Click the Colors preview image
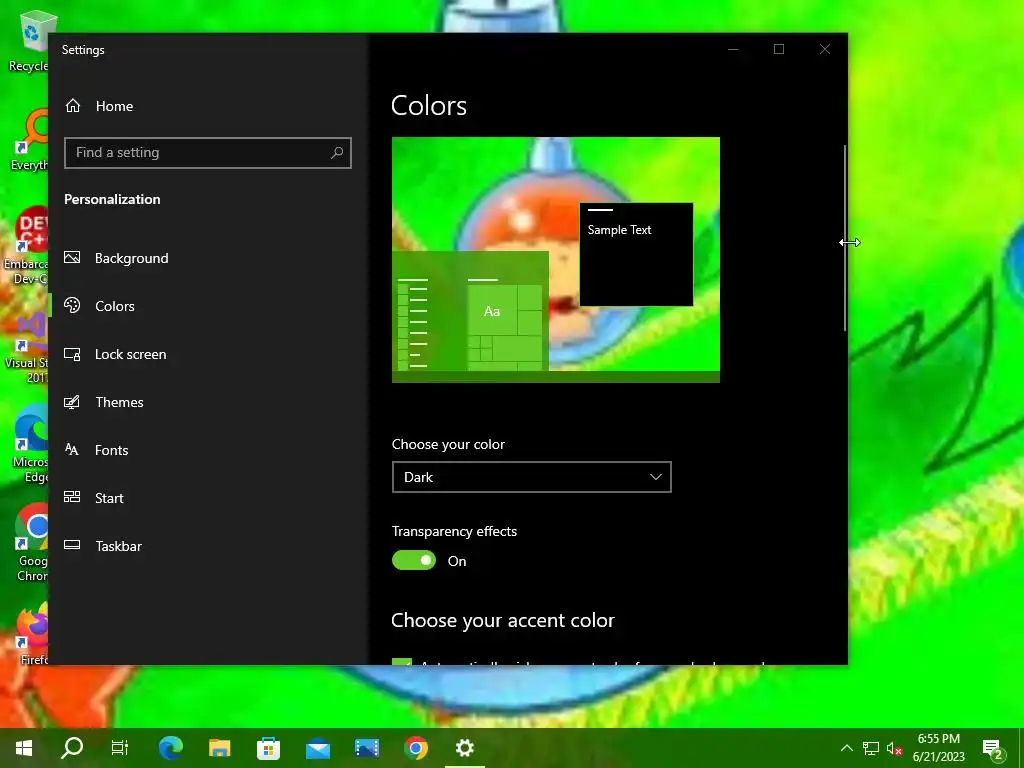Viewport: 1024px width, 768px height. pos(556,260)
